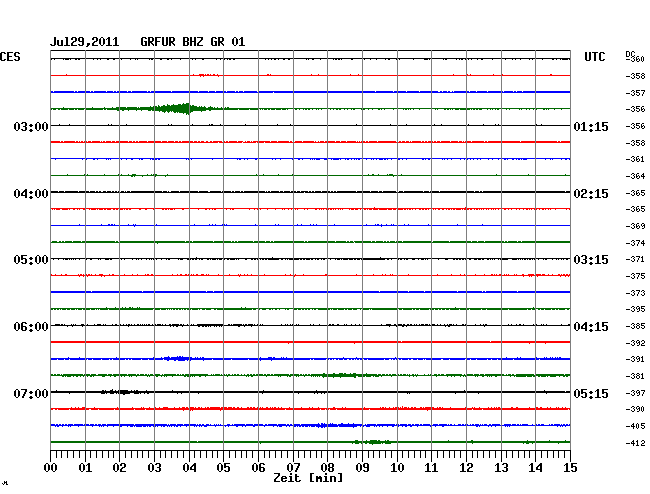Select the 00 minute axis label
Image resolution: width=650 pixels, height=494 pixels.
coord(51,468)
